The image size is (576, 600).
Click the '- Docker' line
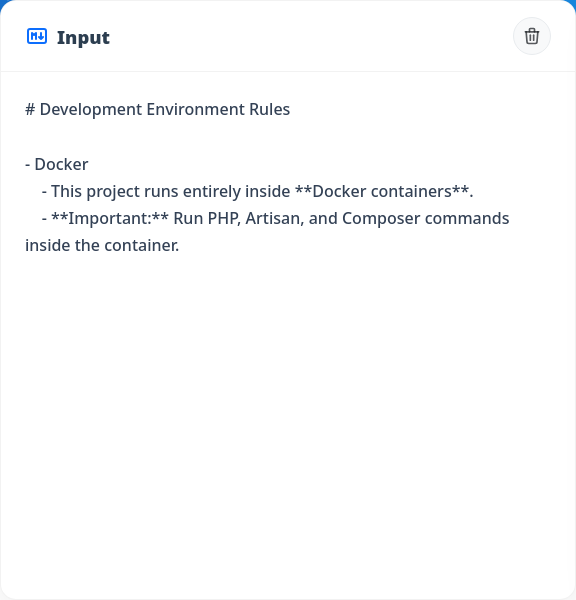tap(57, 165)
